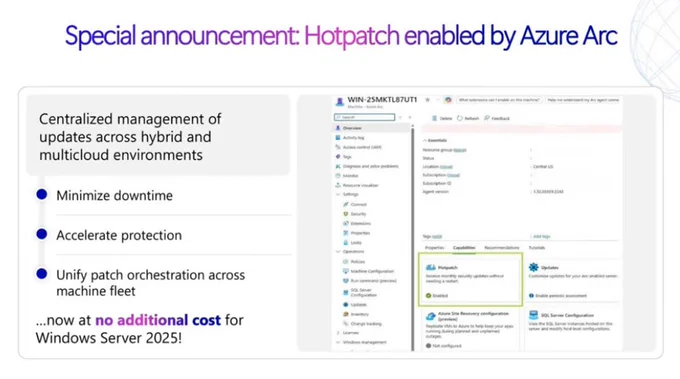
Task: Click the machine icon beside WIN-25MKTL87UT1
Action: tap(340, 102)
